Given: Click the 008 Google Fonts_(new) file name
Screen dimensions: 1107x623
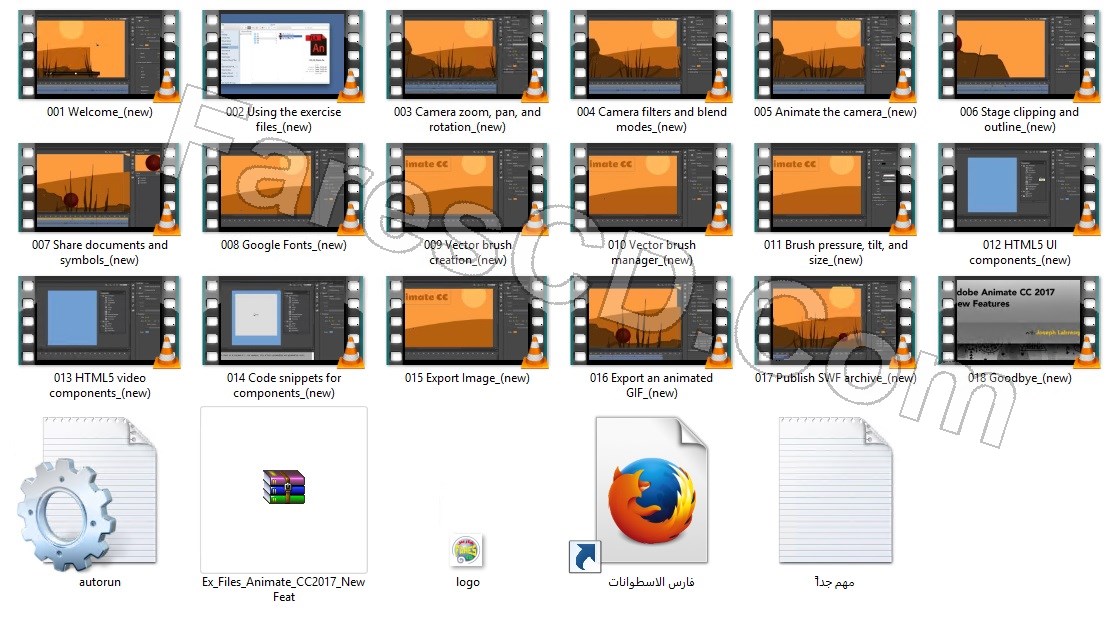Looking at the screenshot, I should [x=284, y=245].
